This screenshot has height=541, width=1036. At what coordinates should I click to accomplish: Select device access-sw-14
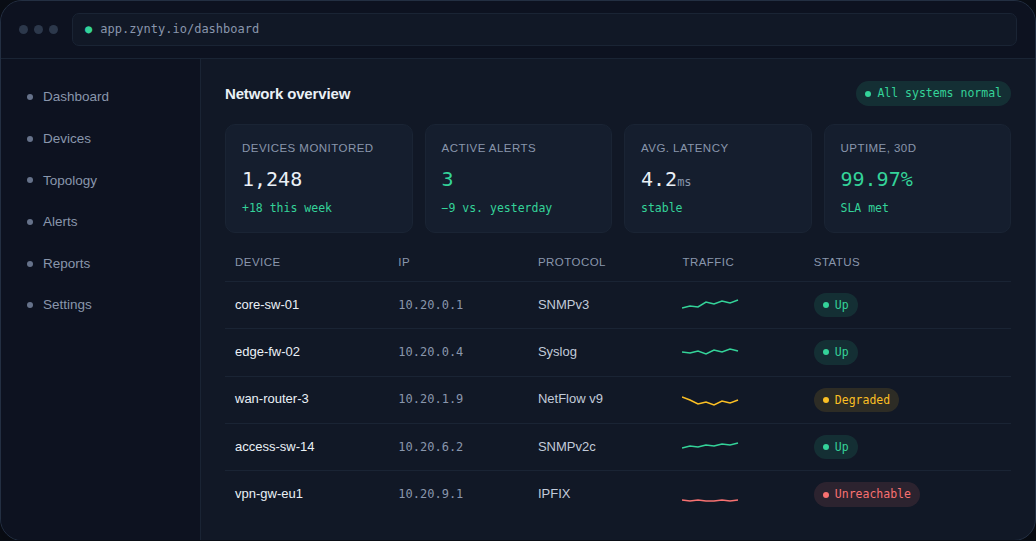275,447
